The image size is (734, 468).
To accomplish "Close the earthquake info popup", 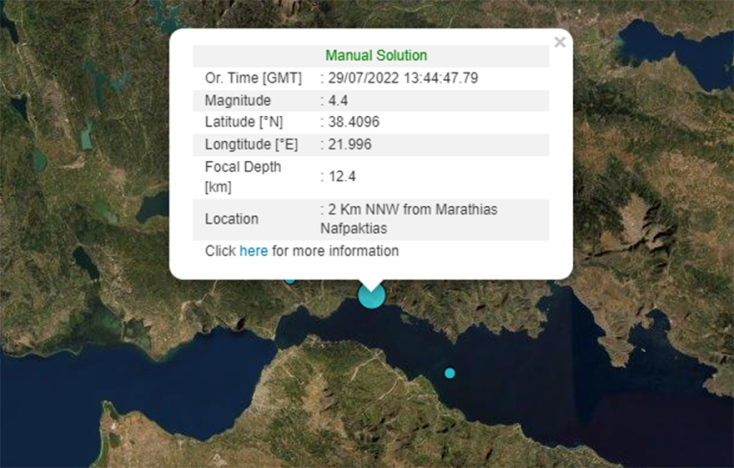I will tap(560, 42).
